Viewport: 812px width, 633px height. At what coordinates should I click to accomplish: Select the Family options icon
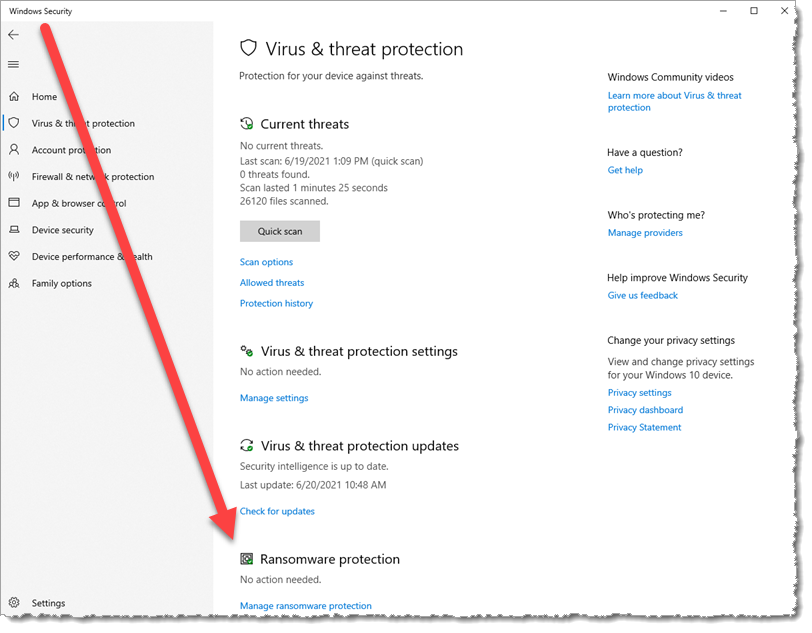pyautogui.click(x=15, y=283)
